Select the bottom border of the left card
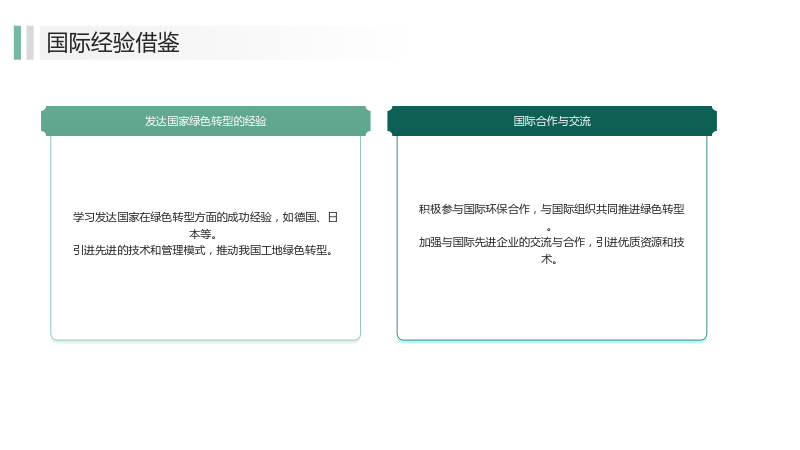Image resolution: width=800 pixels, height=450 pixels. pyautogui.click(x=206, y=339)
